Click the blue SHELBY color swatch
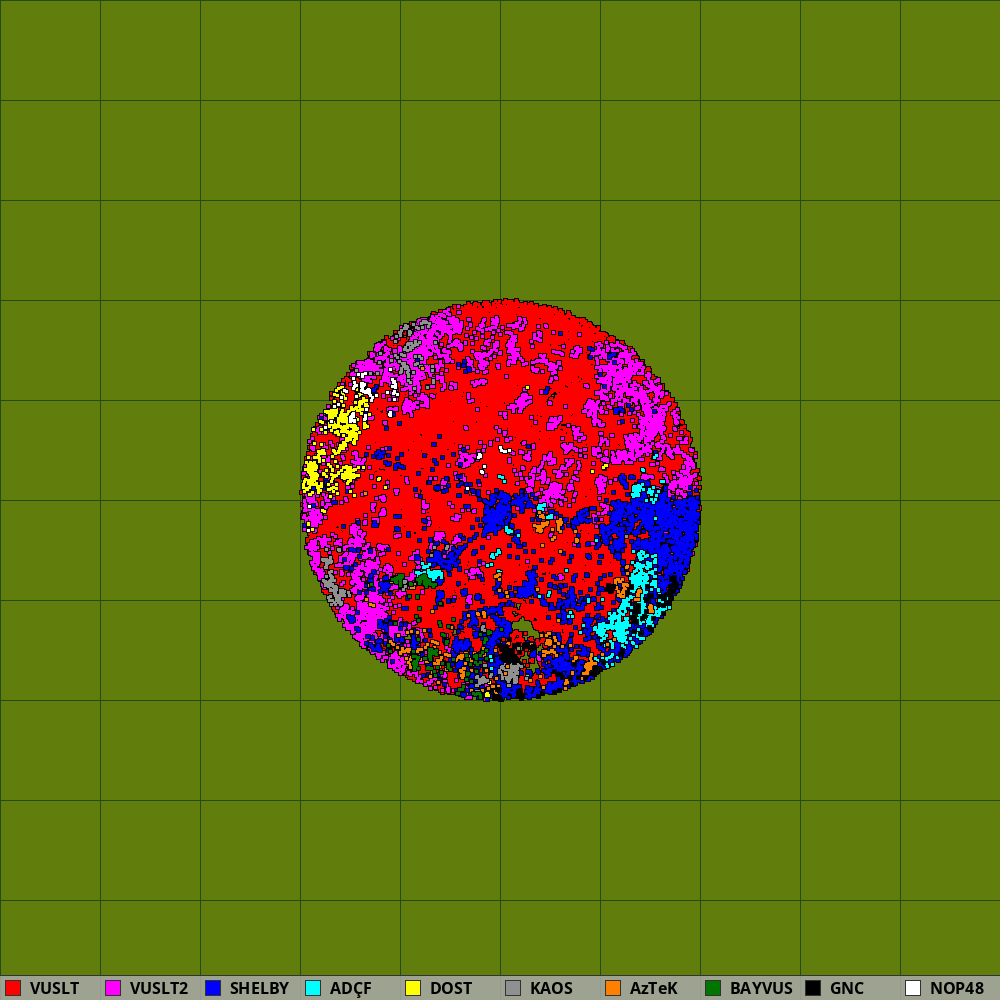1000x1000 pixels. click(x=213, y=988)
